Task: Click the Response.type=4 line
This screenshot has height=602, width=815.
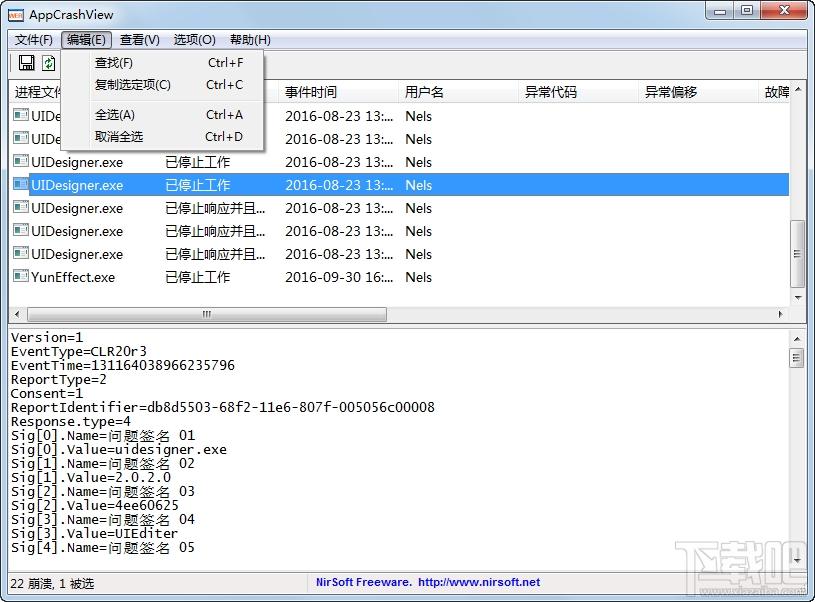Action: [71, 421]
